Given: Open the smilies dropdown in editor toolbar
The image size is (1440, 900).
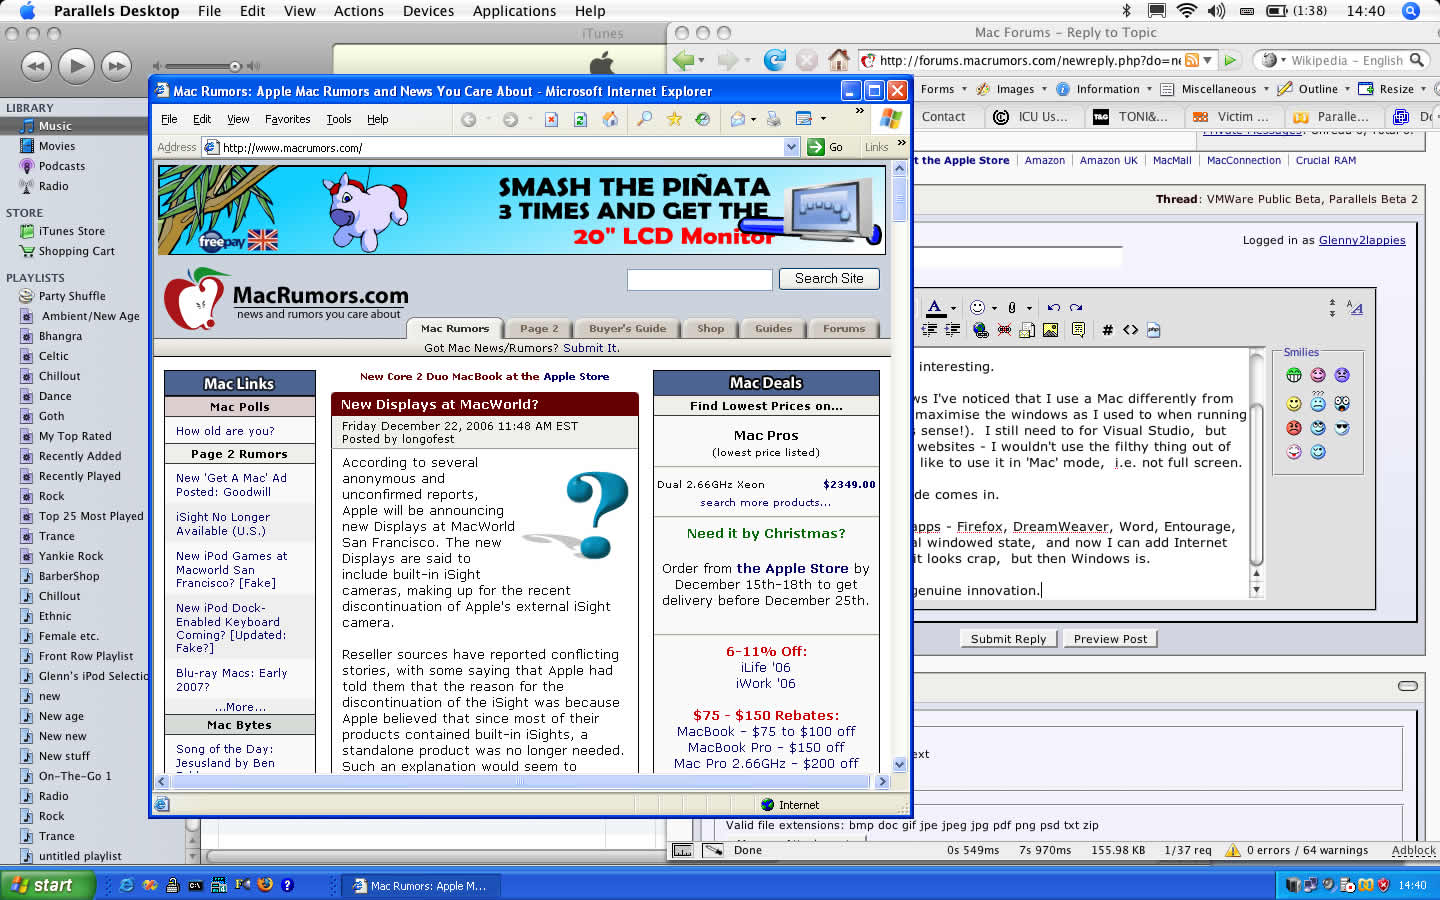Looking at the screenshot, I should (x=995, y=308).
